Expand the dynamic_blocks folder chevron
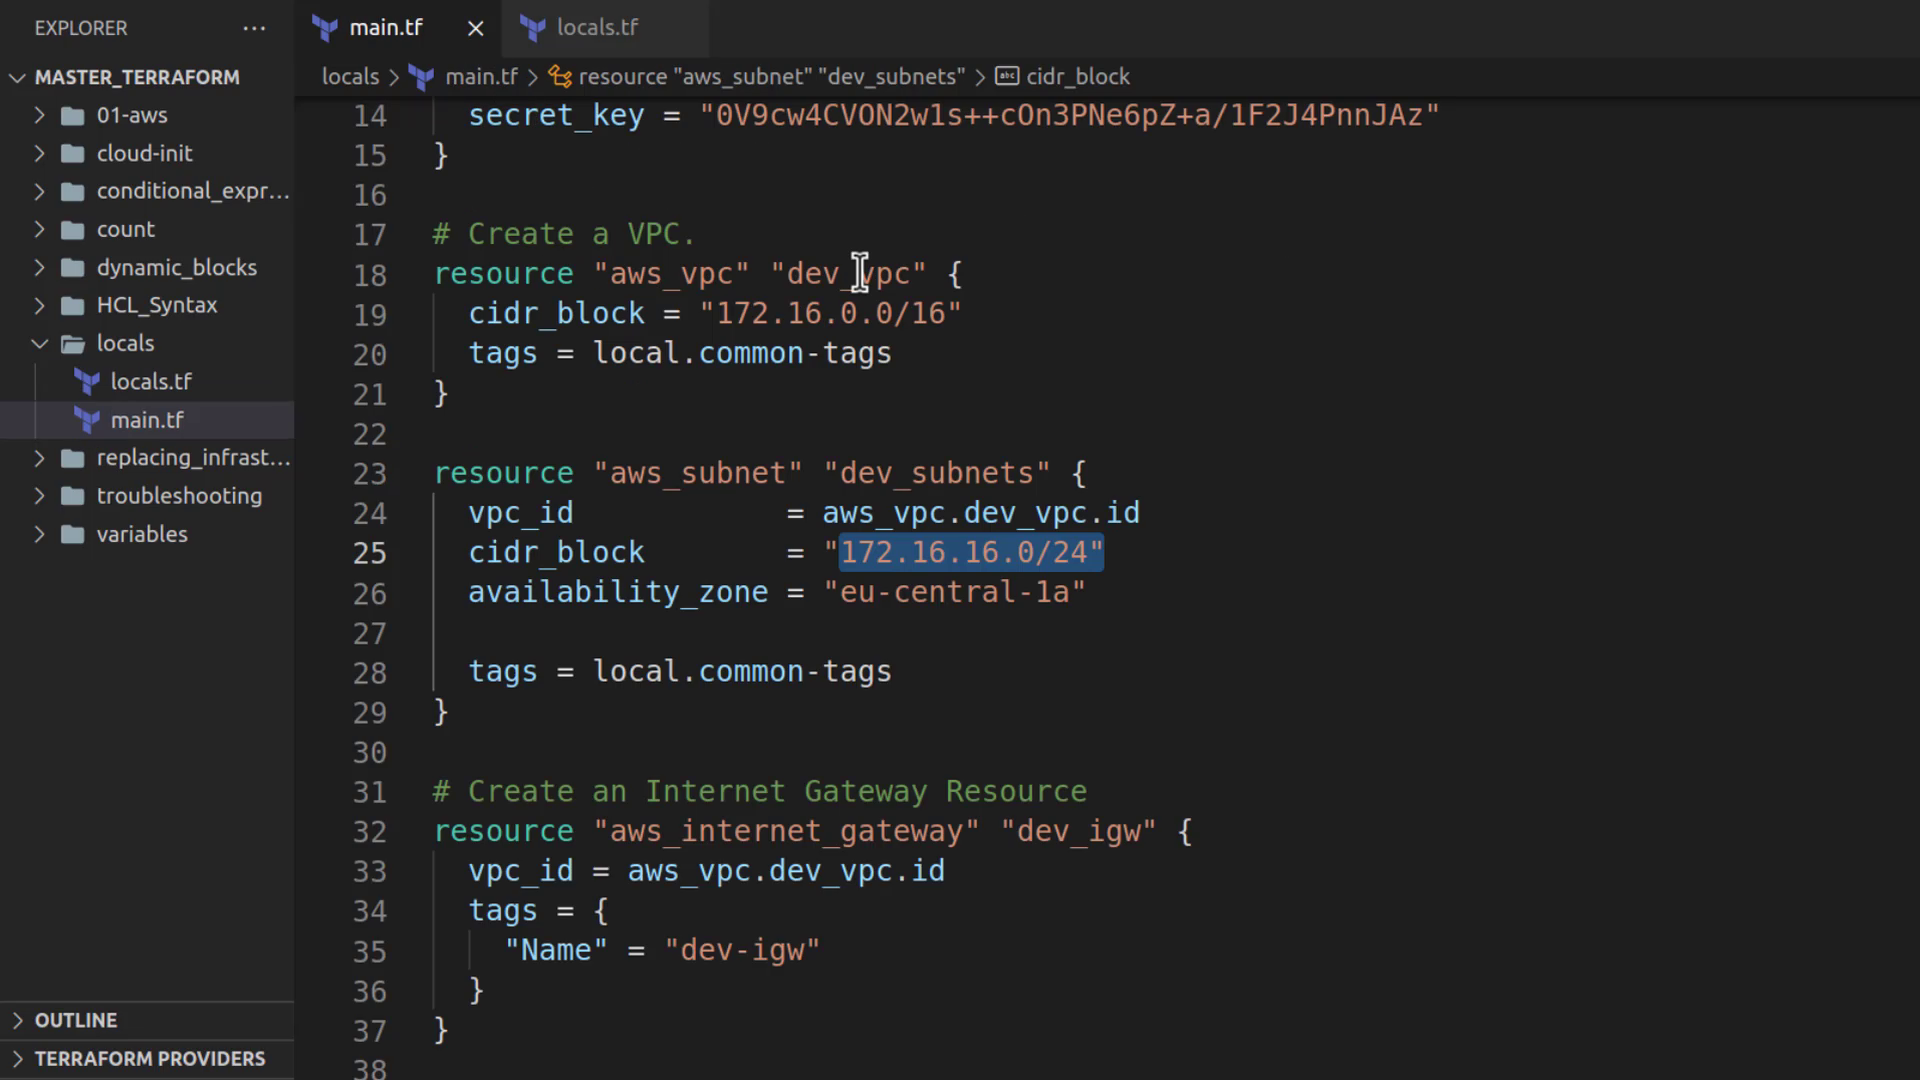Screen dimensions: 1920x1080 click(x=39, y=267)
